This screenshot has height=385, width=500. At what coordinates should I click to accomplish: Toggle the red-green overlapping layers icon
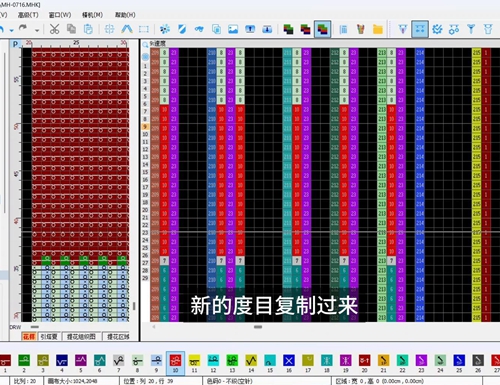click(x=305, y=29)
